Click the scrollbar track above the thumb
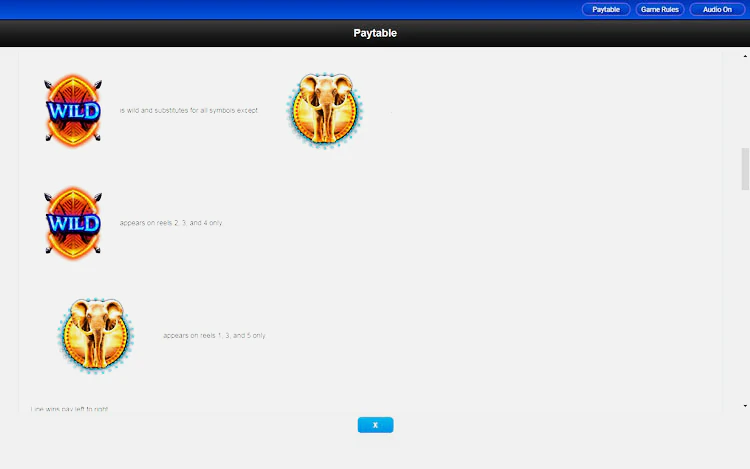750x469 pixels. click(744, 100)
